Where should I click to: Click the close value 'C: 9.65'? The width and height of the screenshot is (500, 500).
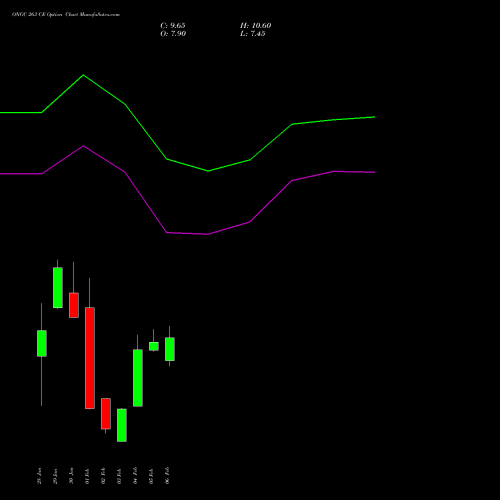173,26
